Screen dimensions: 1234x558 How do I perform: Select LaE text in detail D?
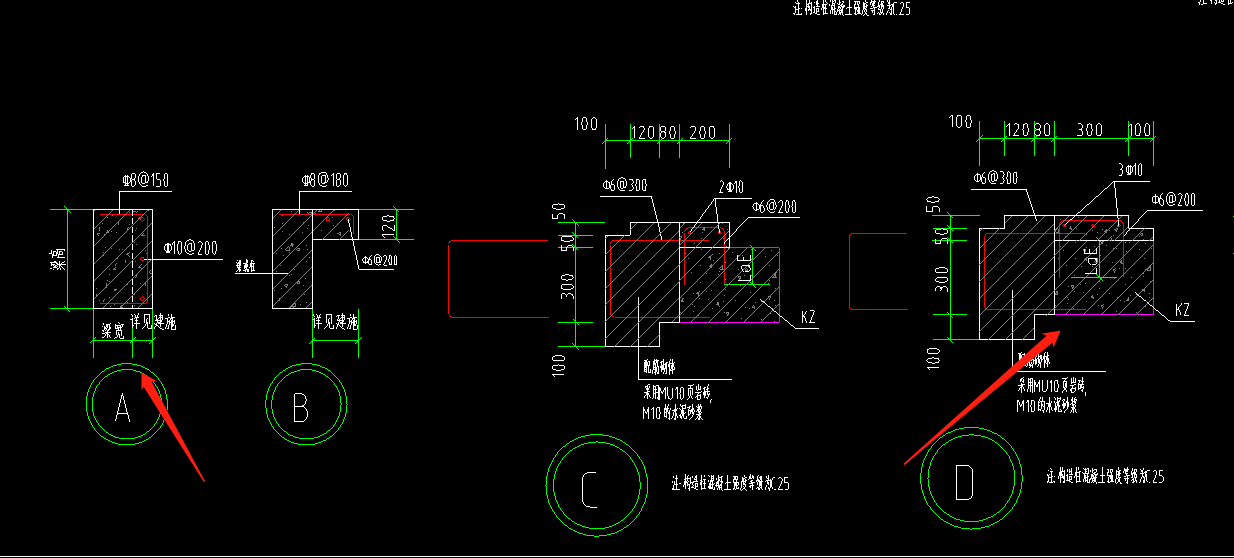click(x=1092, y=263)
